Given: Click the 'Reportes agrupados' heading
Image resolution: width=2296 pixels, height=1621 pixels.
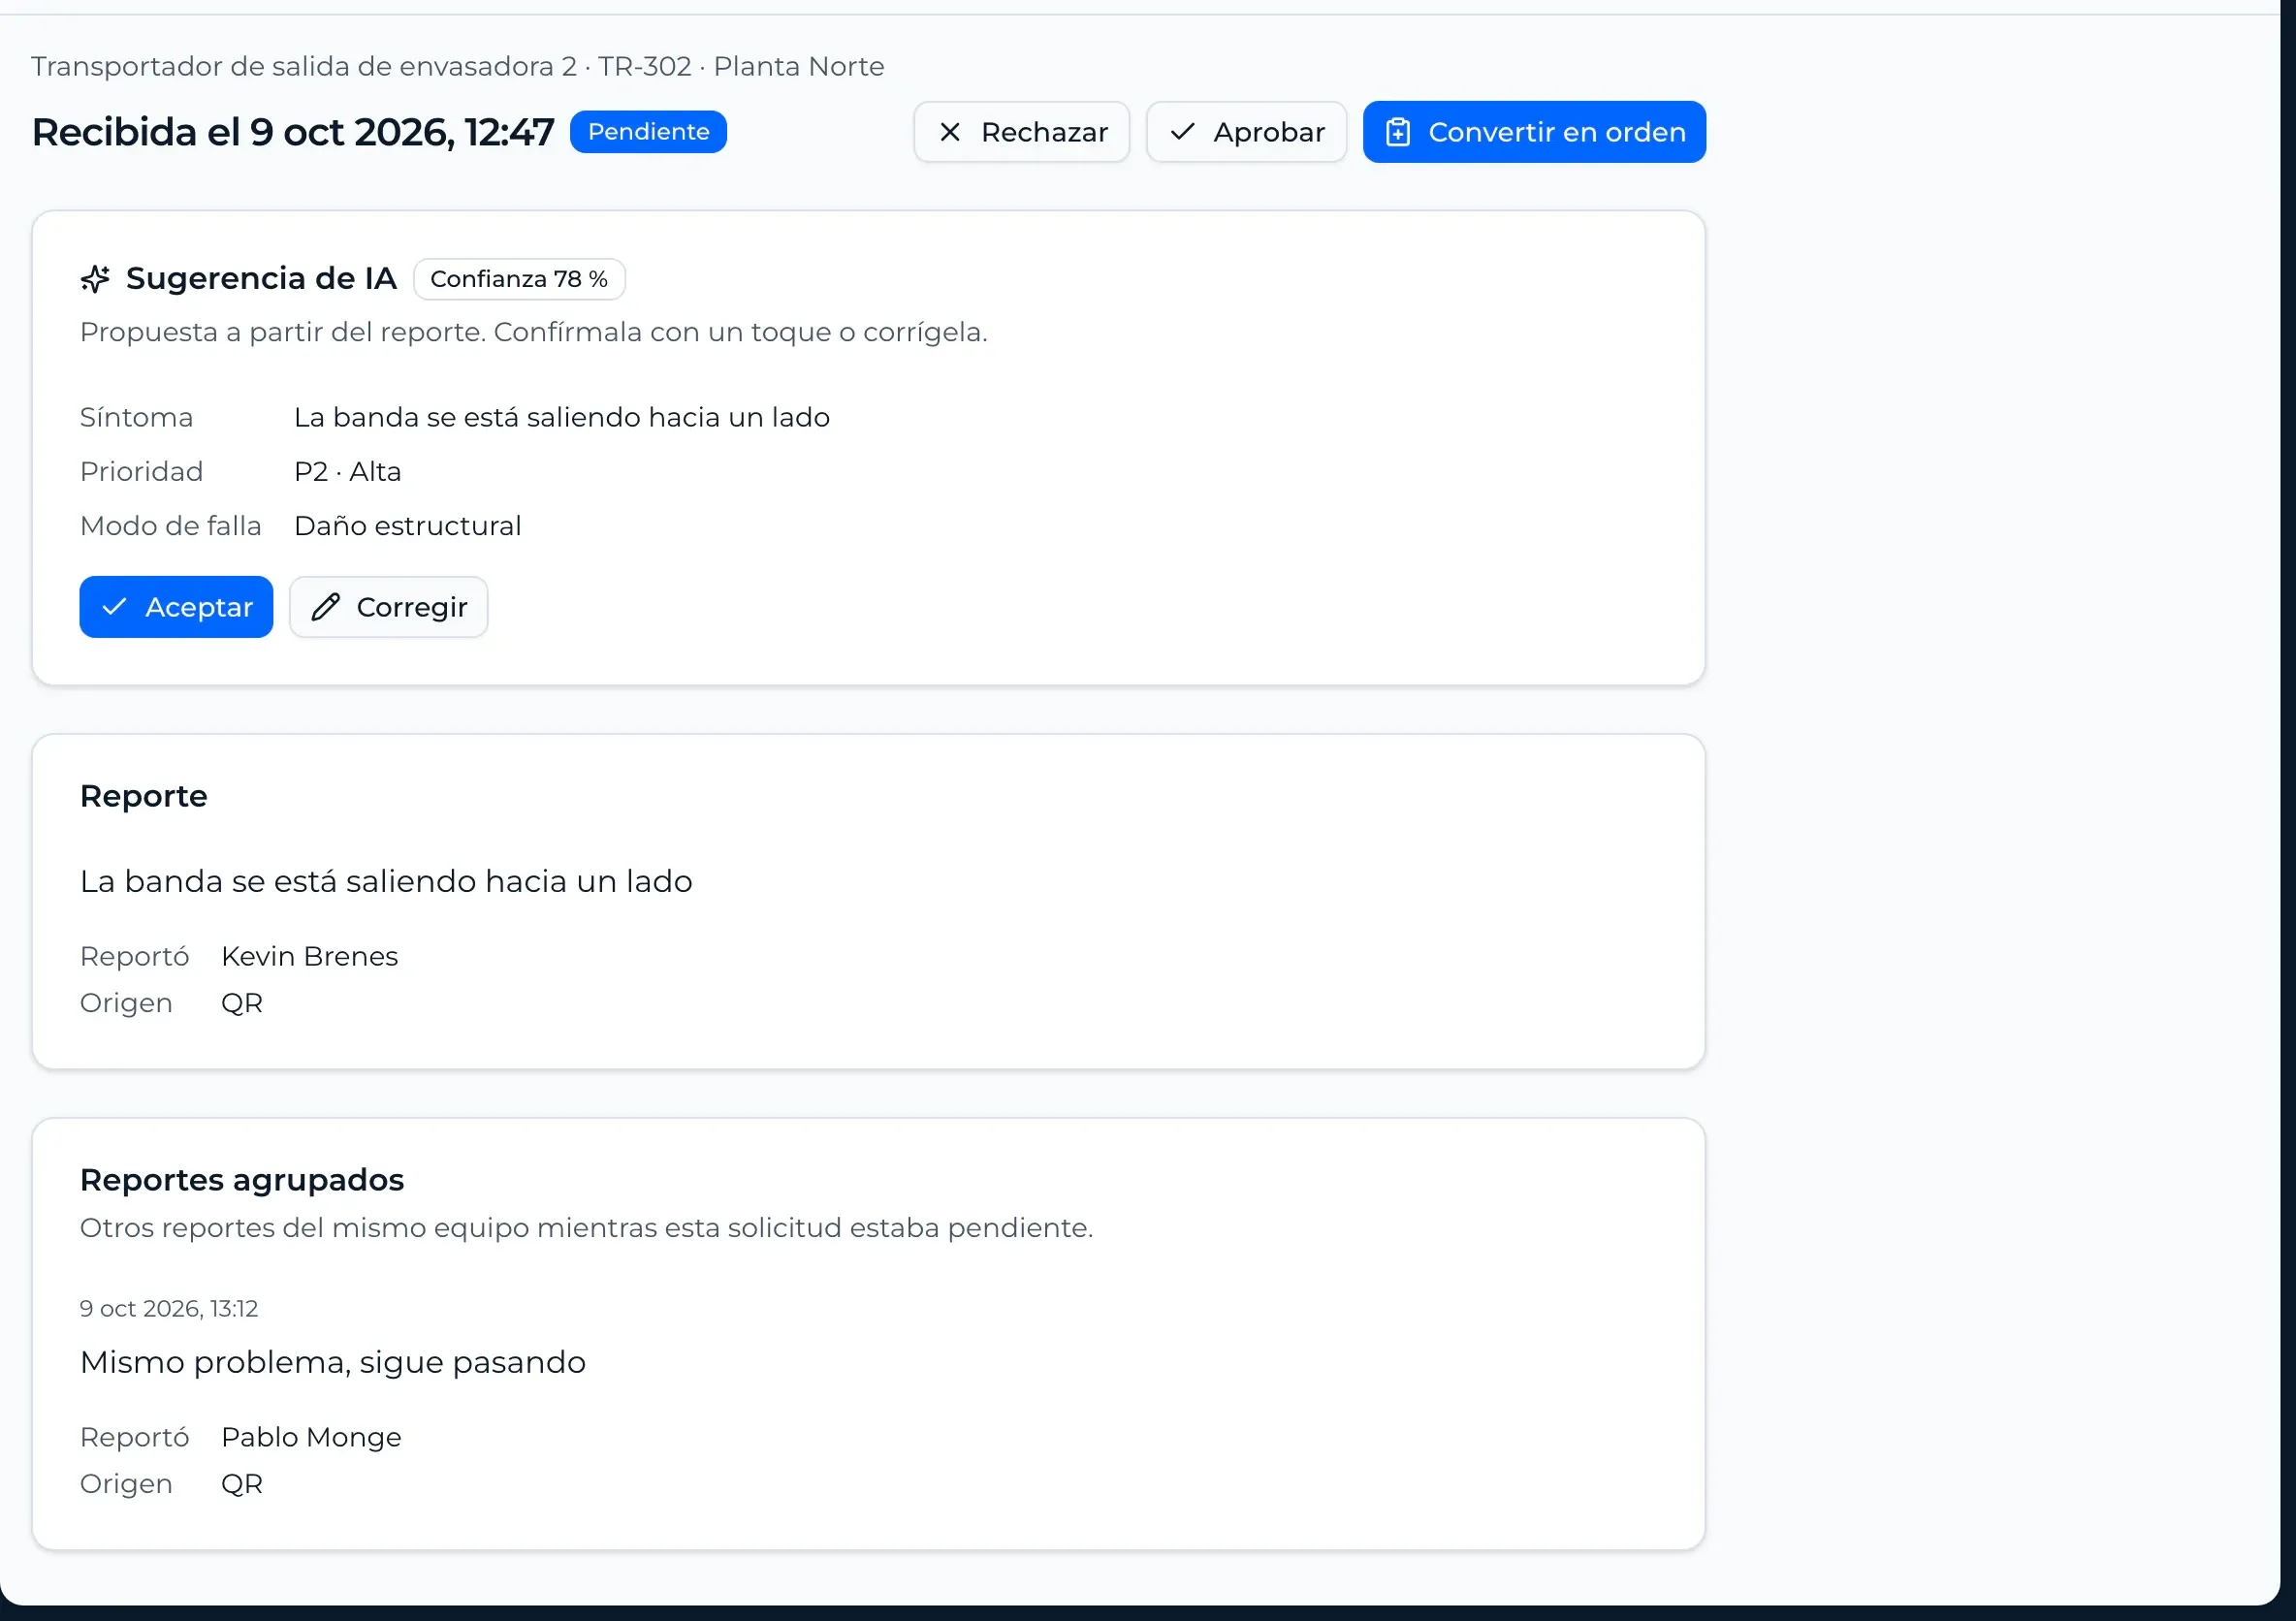Looking at the screenshot, I should click(242, 1180).
